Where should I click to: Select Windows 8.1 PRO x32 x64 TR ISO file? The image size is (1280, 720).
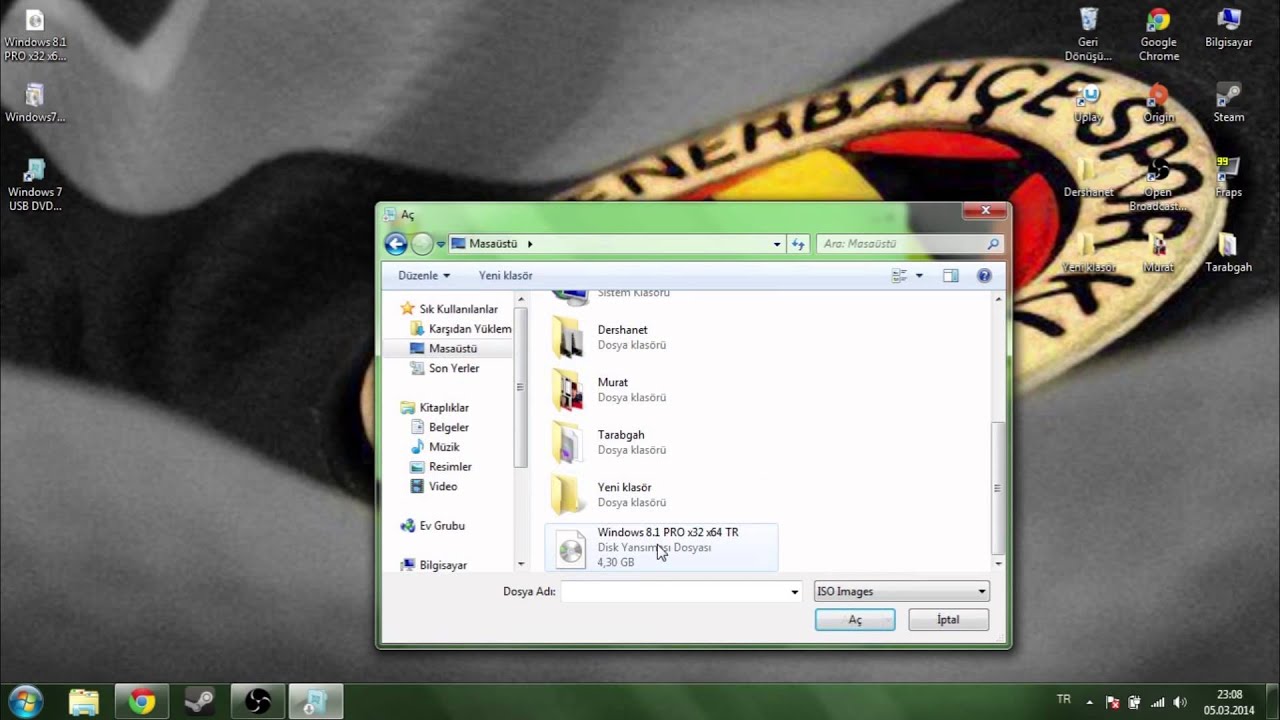tap(661, 547)
